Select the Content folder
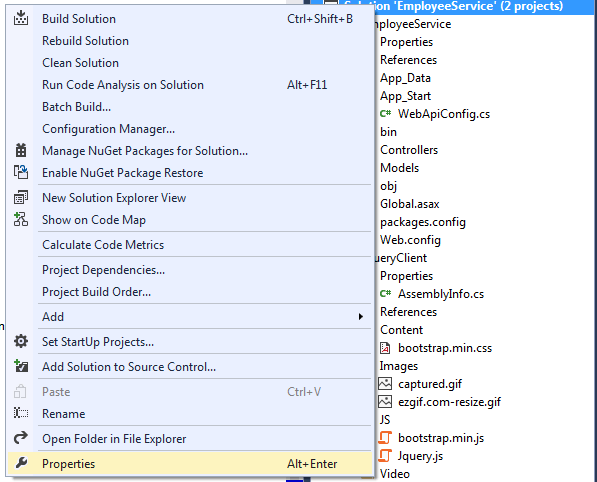 [x=401, y=330]
